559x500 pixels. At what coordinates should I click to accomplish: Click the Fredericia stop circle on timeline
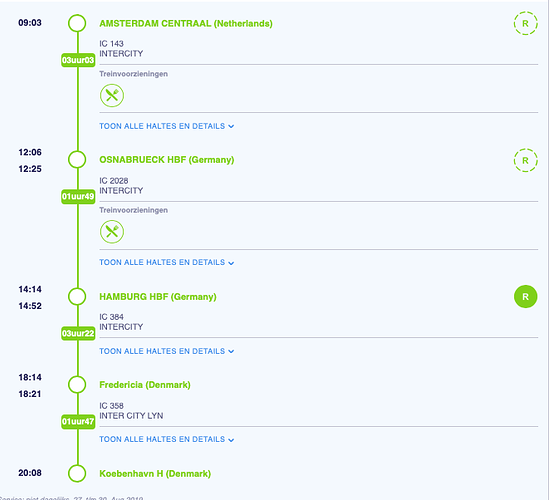[77, 385]
